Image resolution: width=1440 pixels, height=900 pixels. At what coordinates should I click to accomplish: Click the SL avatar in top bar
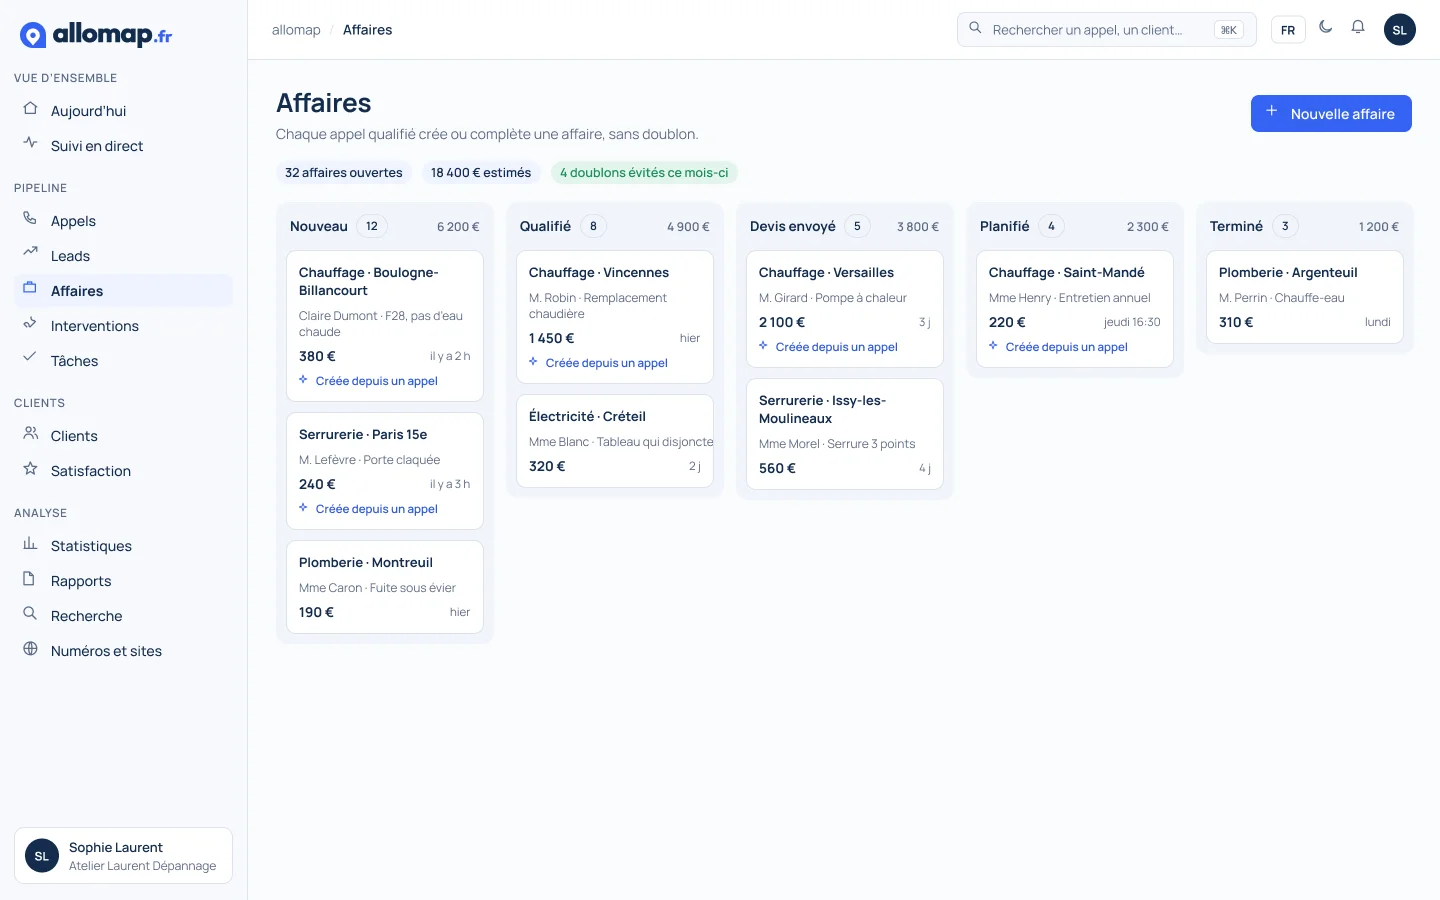point(1400,30)
